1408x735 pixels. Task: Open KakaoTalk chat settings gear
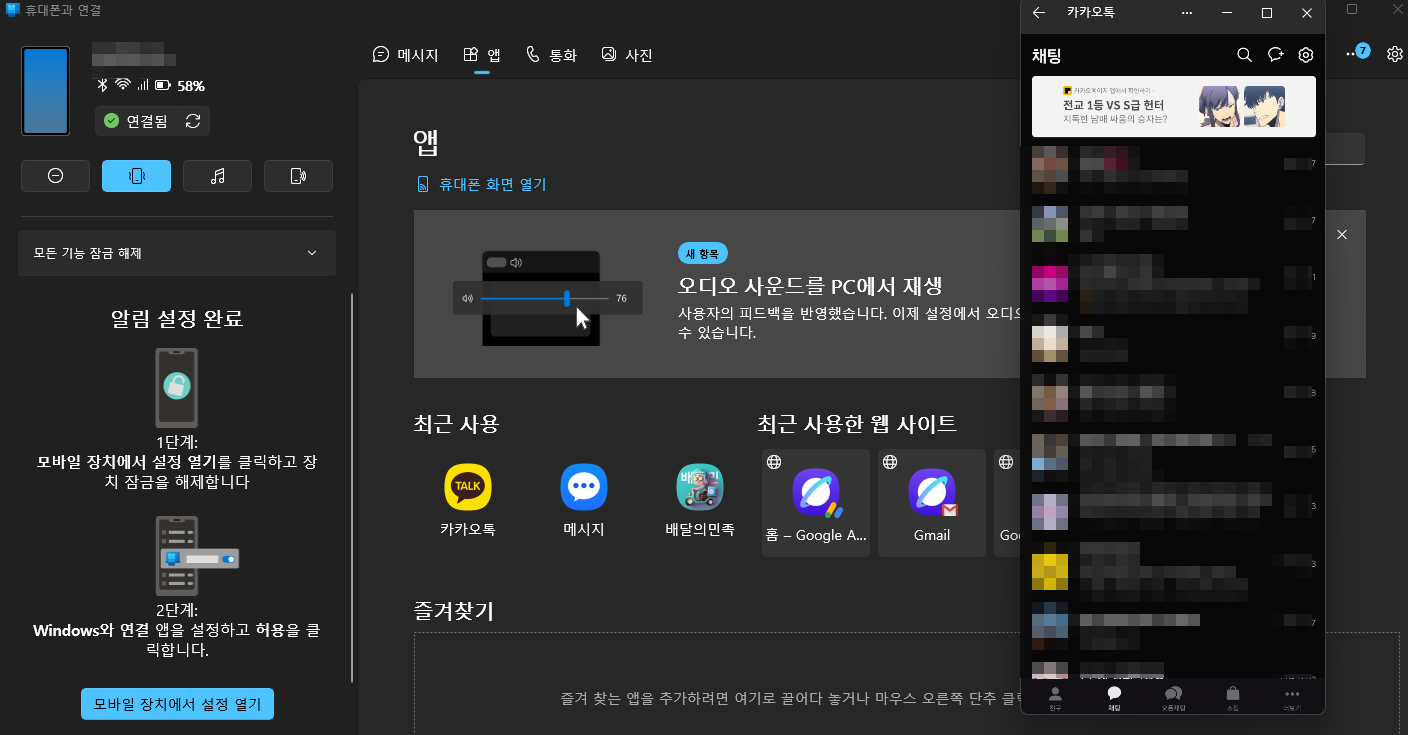click(1305, 55)
